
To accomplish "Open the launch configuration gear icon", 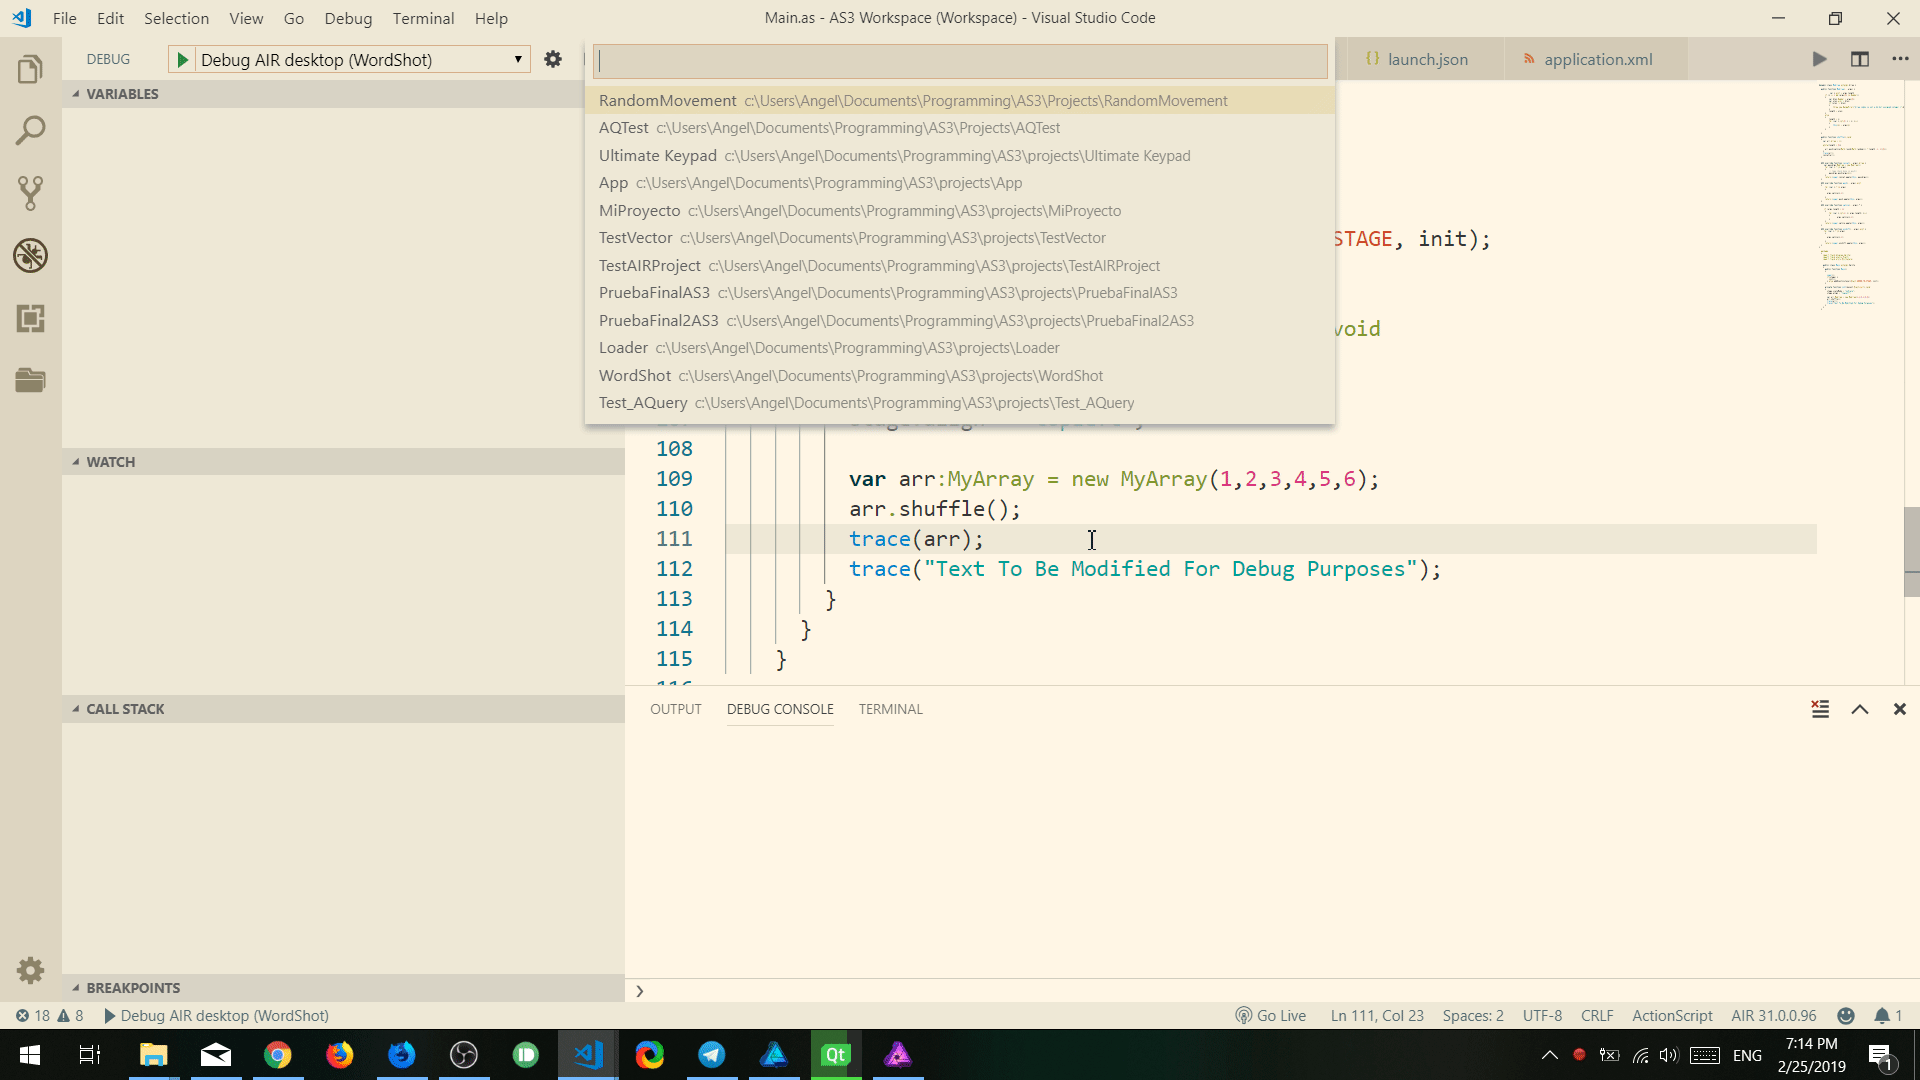I will [x=553, y=59].
